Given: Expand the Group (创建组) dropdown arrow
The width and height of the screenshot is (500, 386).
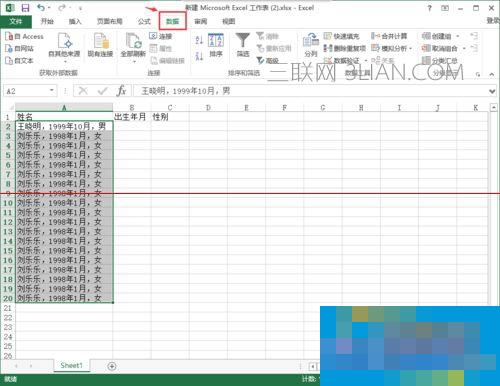Looking at the screenshot, I should click(458, 36).
